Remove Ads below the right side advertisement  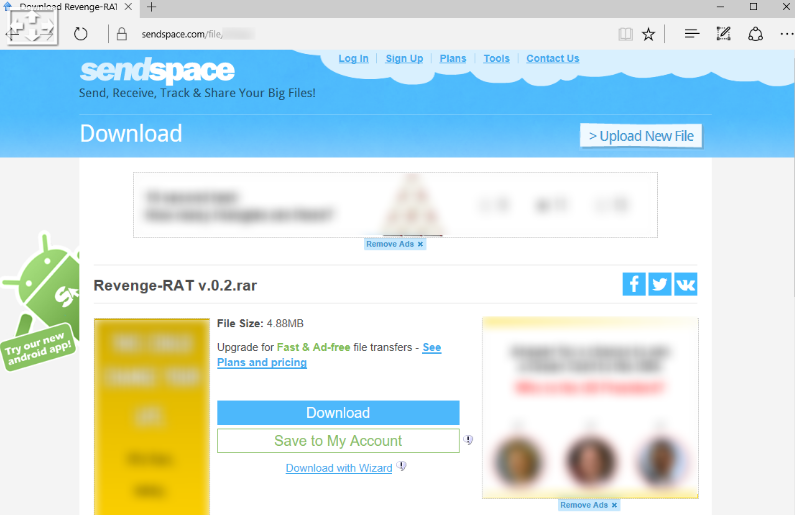[x=589, y=505]
